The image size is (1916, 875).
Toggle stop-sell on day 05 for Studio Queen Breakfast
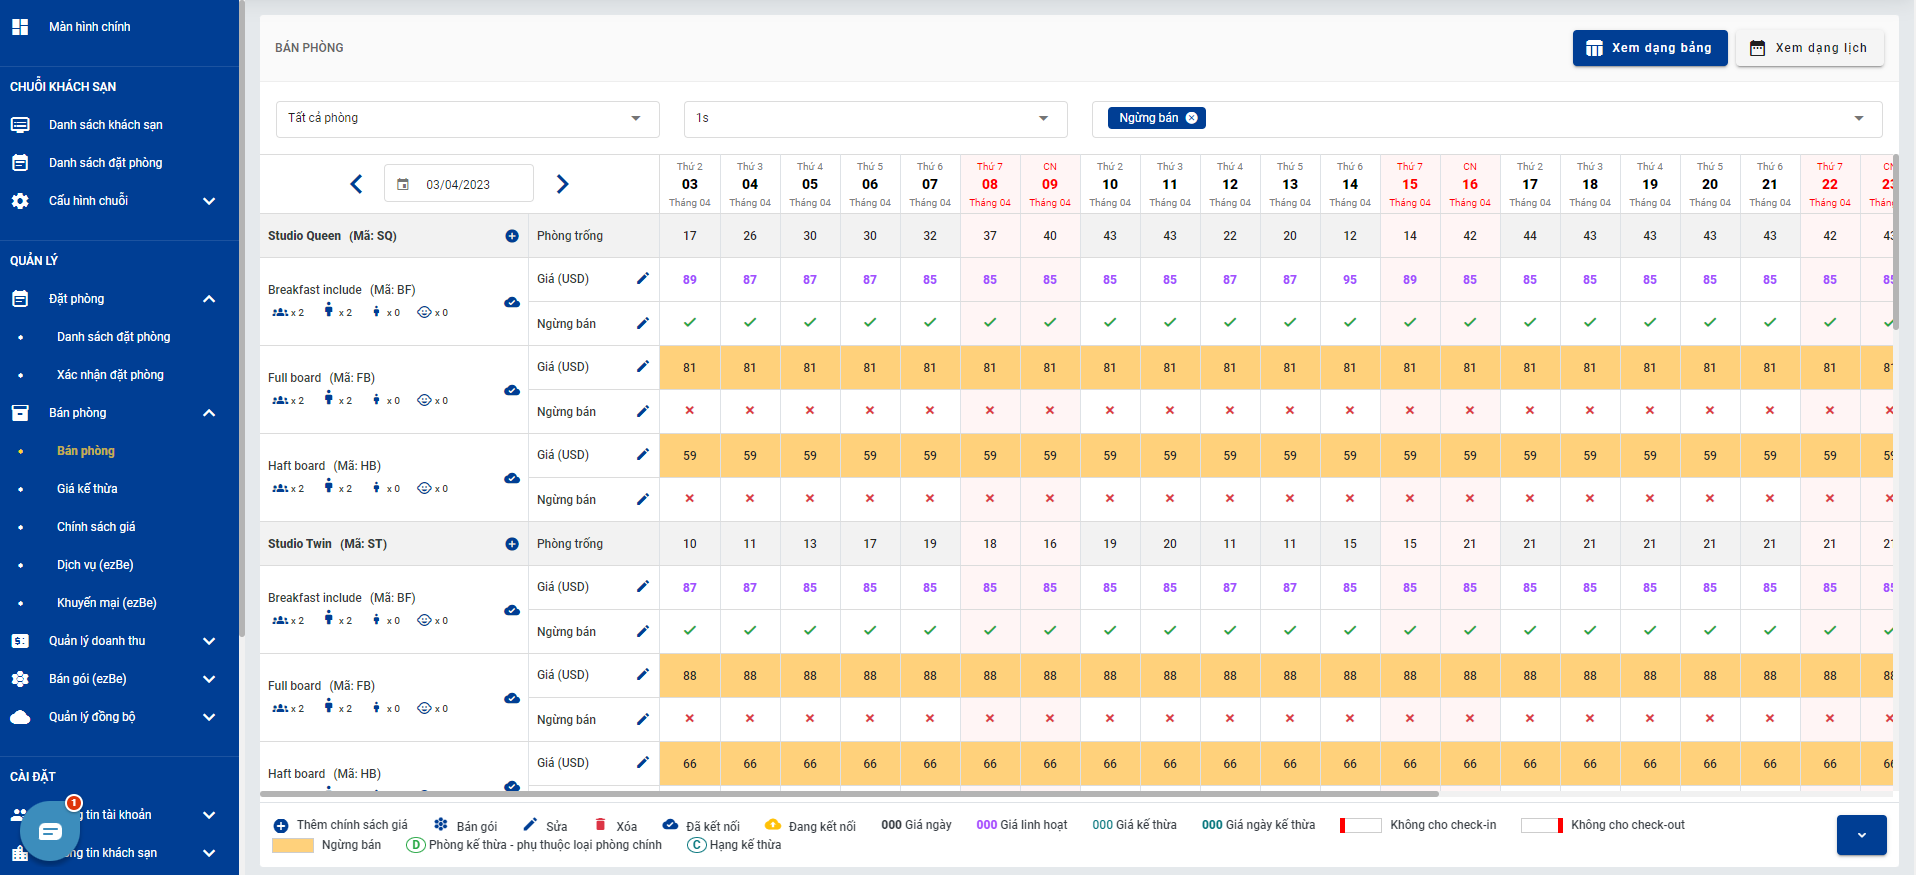810,323
